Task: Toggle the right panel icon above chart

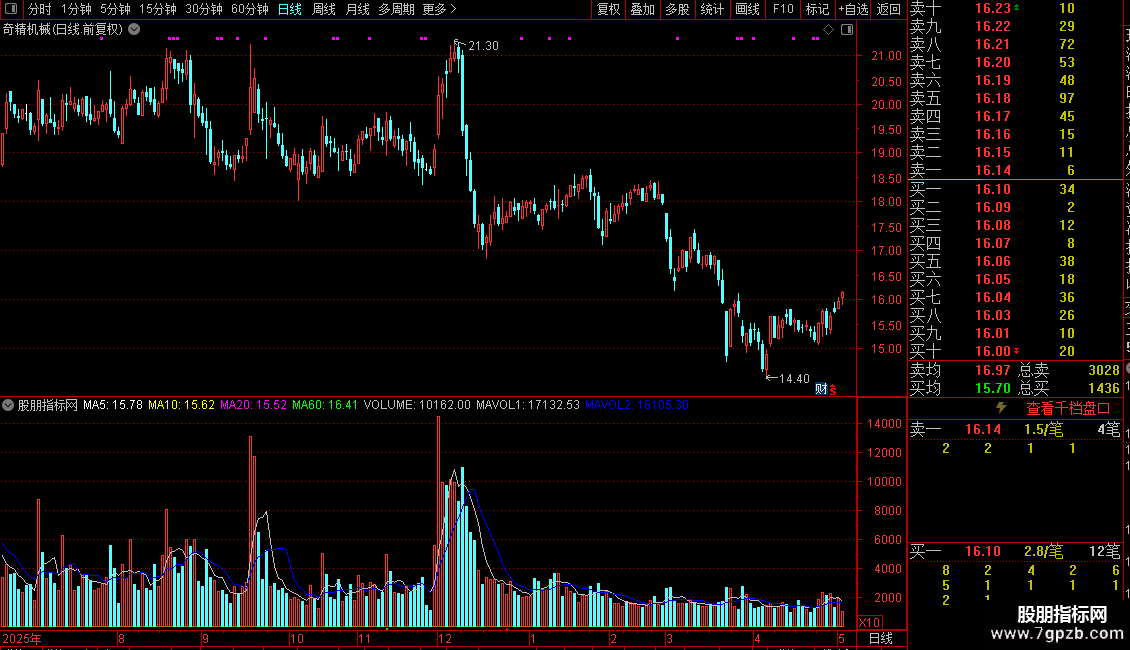Action: [847, 29]
